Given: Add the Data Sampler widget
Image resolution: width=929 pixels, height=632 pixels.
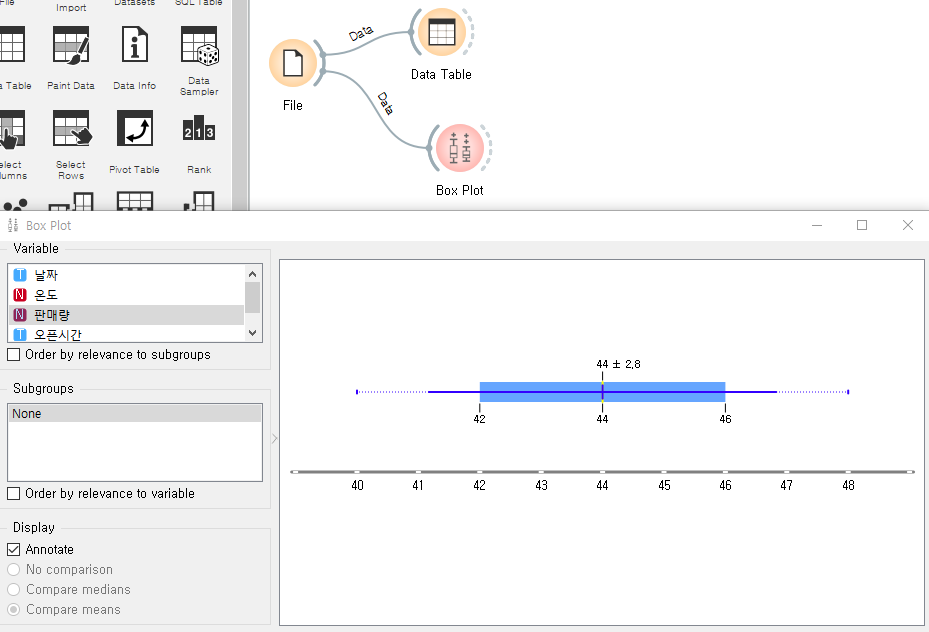Looking at the screenshot, I should pos(200,45).
